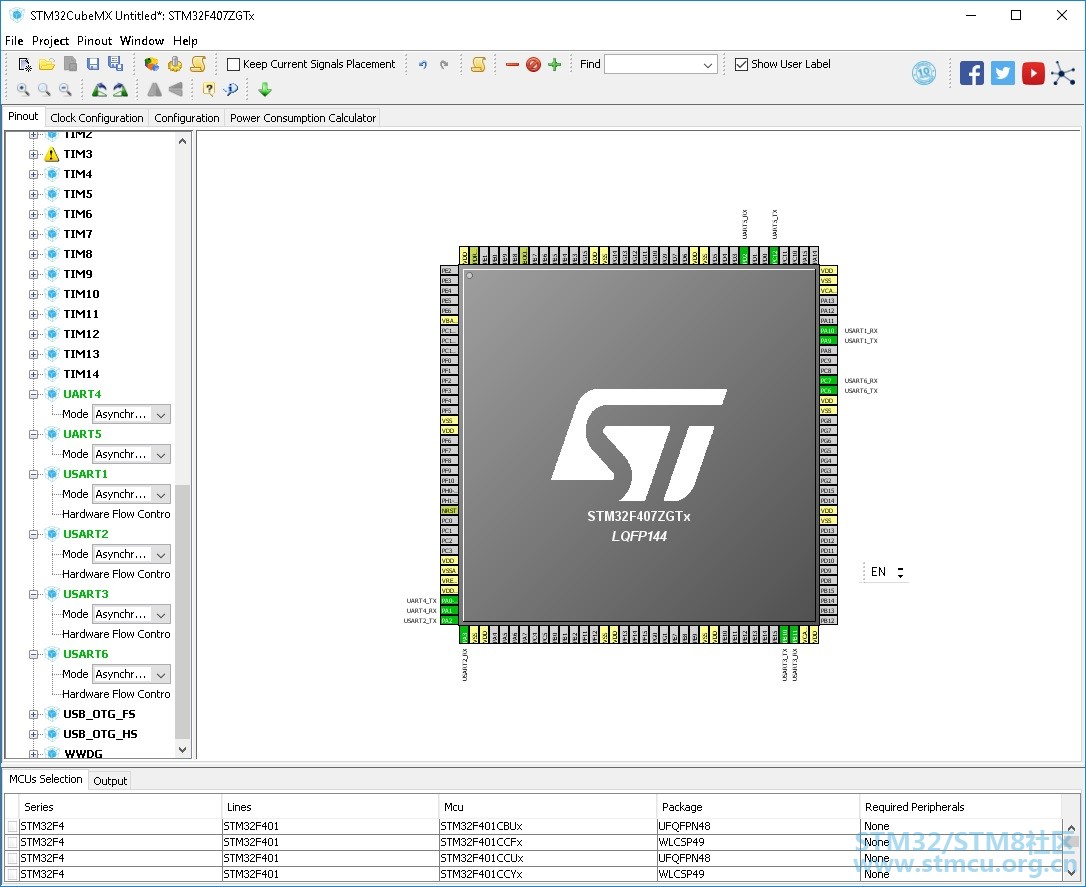Switch to the Configuration tab
This screenshot has width=1086, height=887.
pyautogui.click(x=186, y=118)
